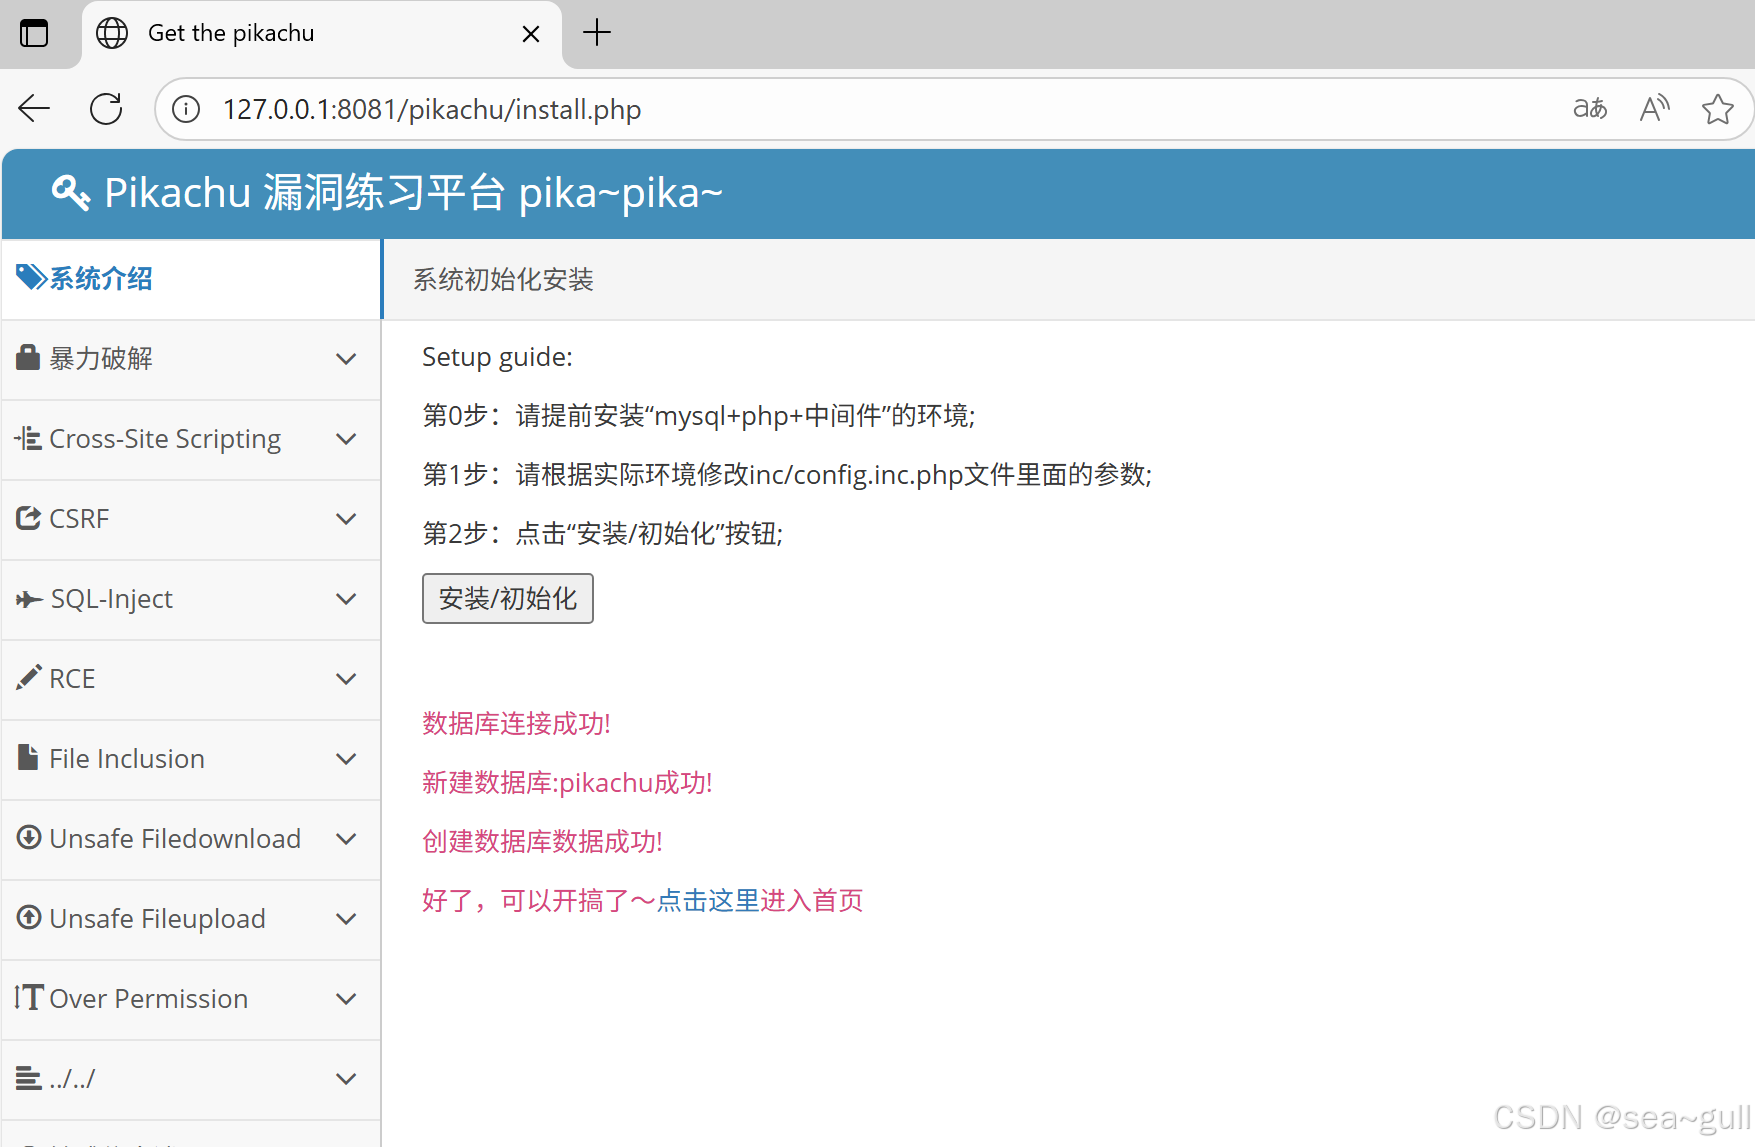
Task: Click the CSRF share icon
Action: coord(28,518)
